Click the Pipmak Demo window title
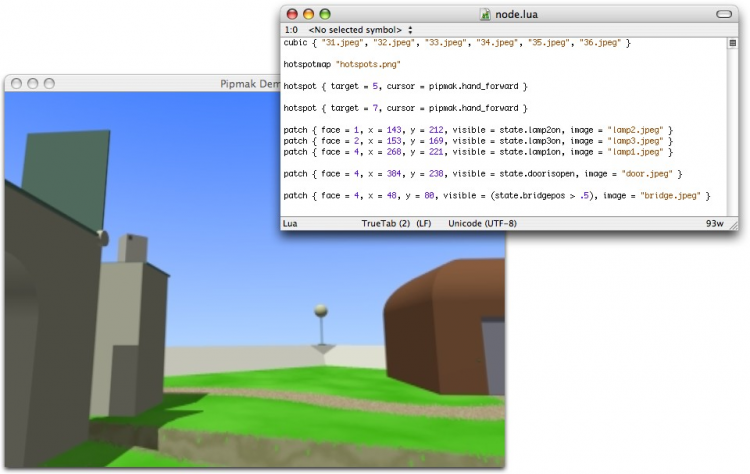The image size is (750, 474). 250,84
